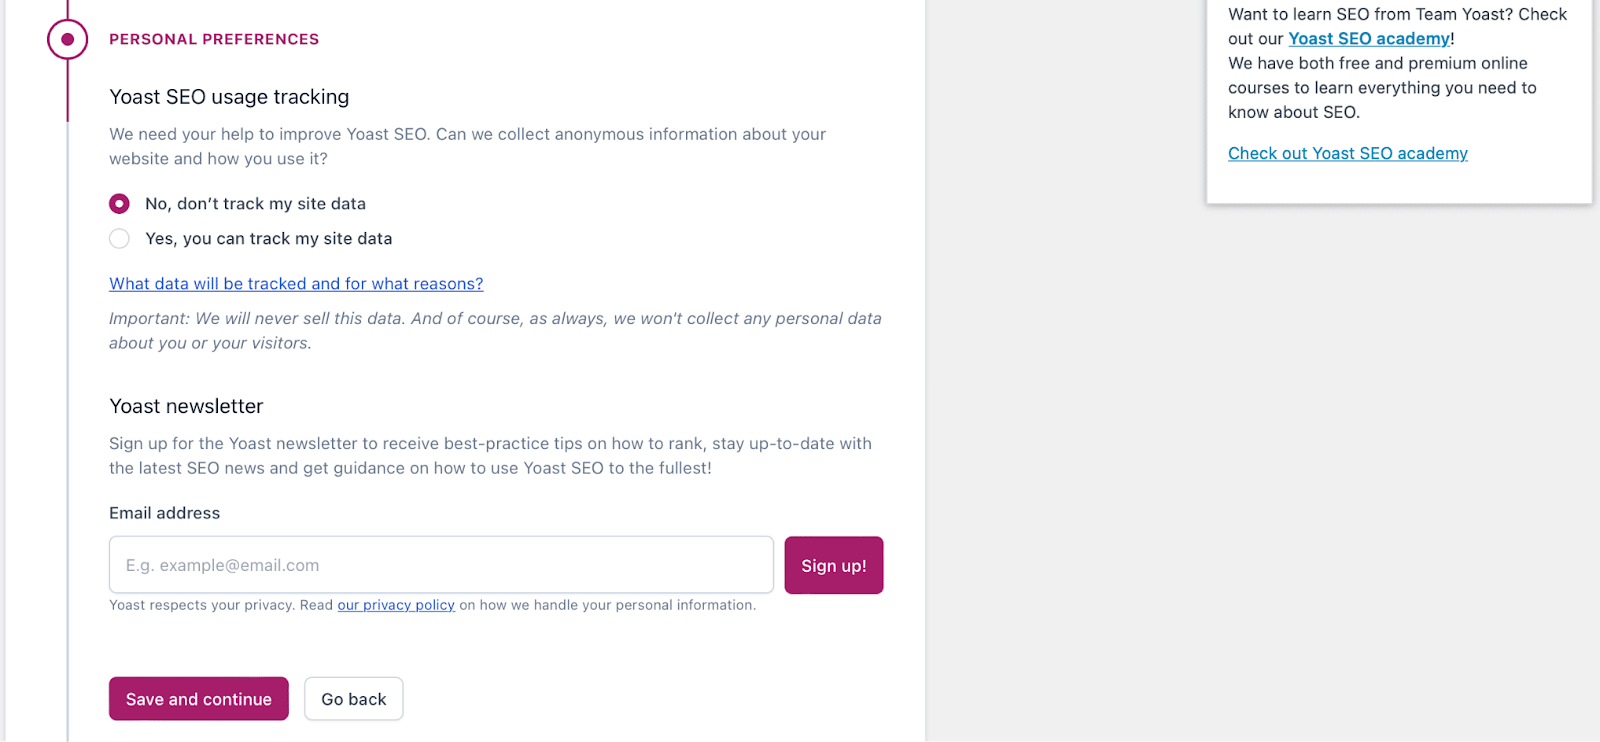Select "No, don't track my site data"

pos(119,203)
